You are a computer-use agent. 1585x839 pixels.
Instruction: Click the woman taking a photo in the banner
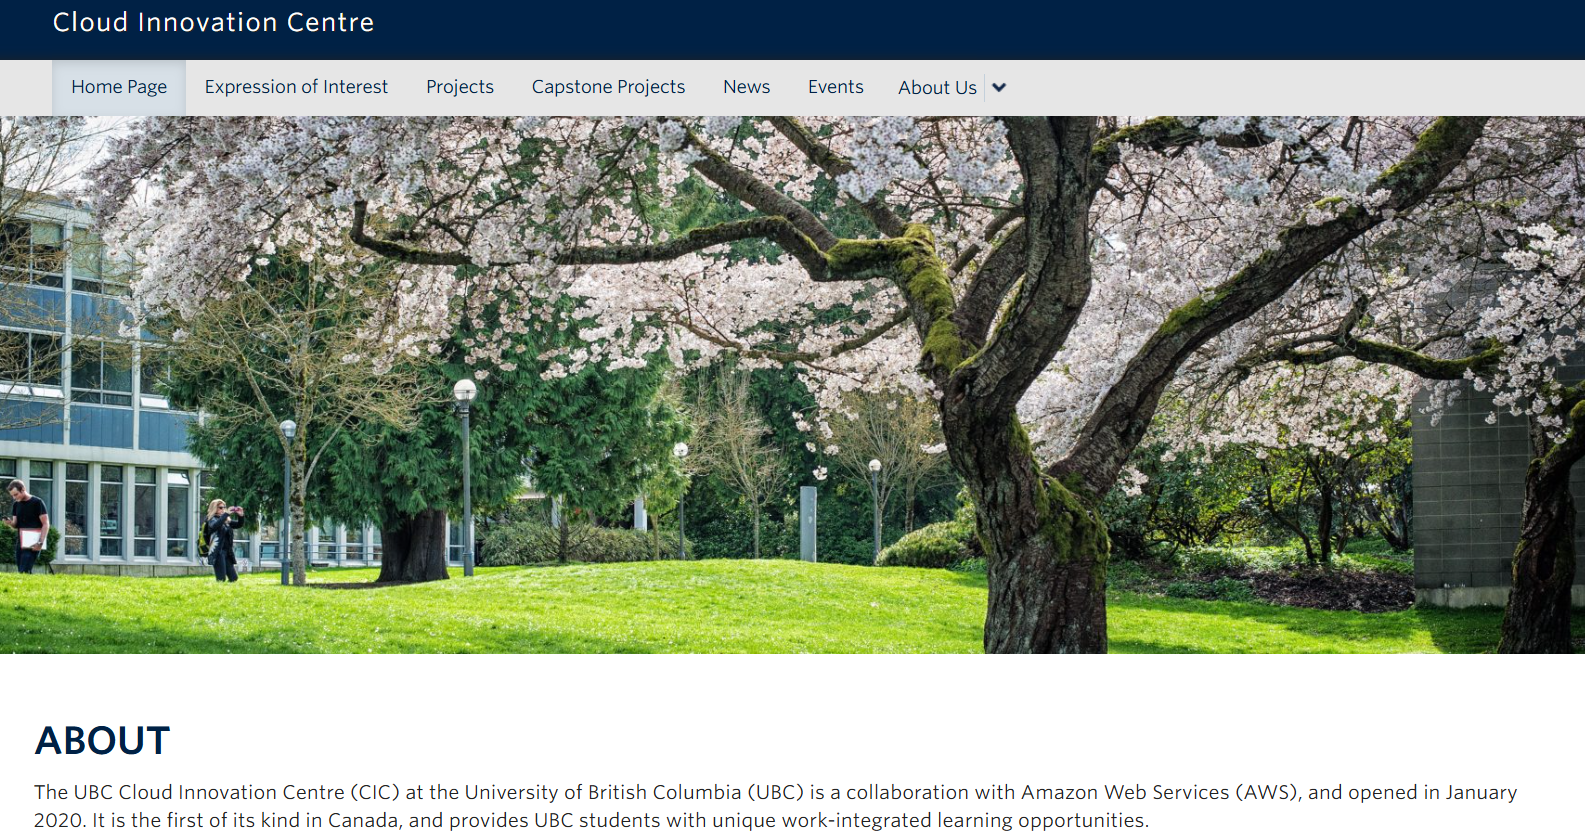[x=221, y=540]
